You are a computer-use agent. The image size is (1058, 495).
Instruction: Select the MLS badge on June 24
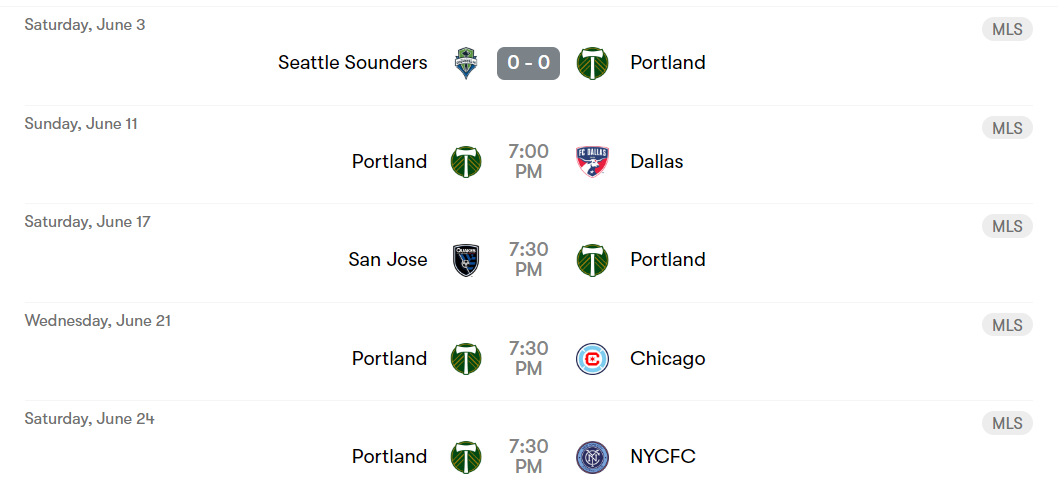coord(1007,423)
